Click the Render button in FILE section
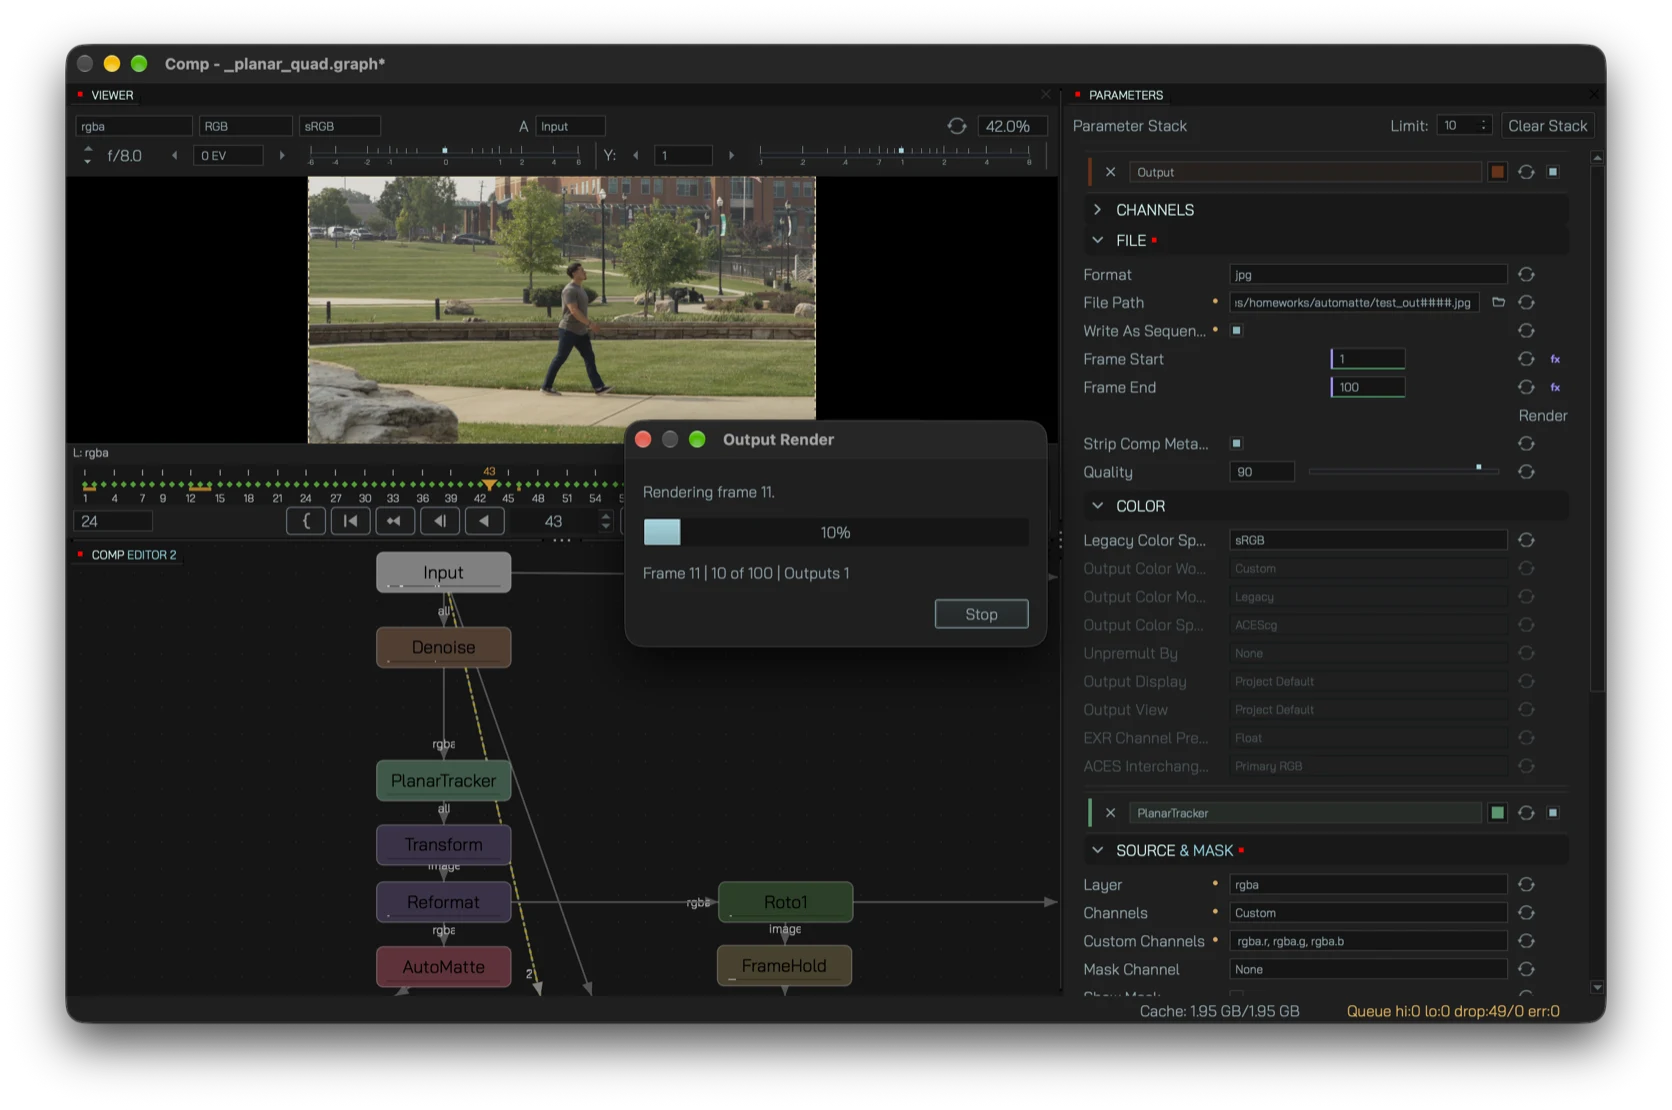Screen dimensions: 1672x1110 tap(1543, 416)
